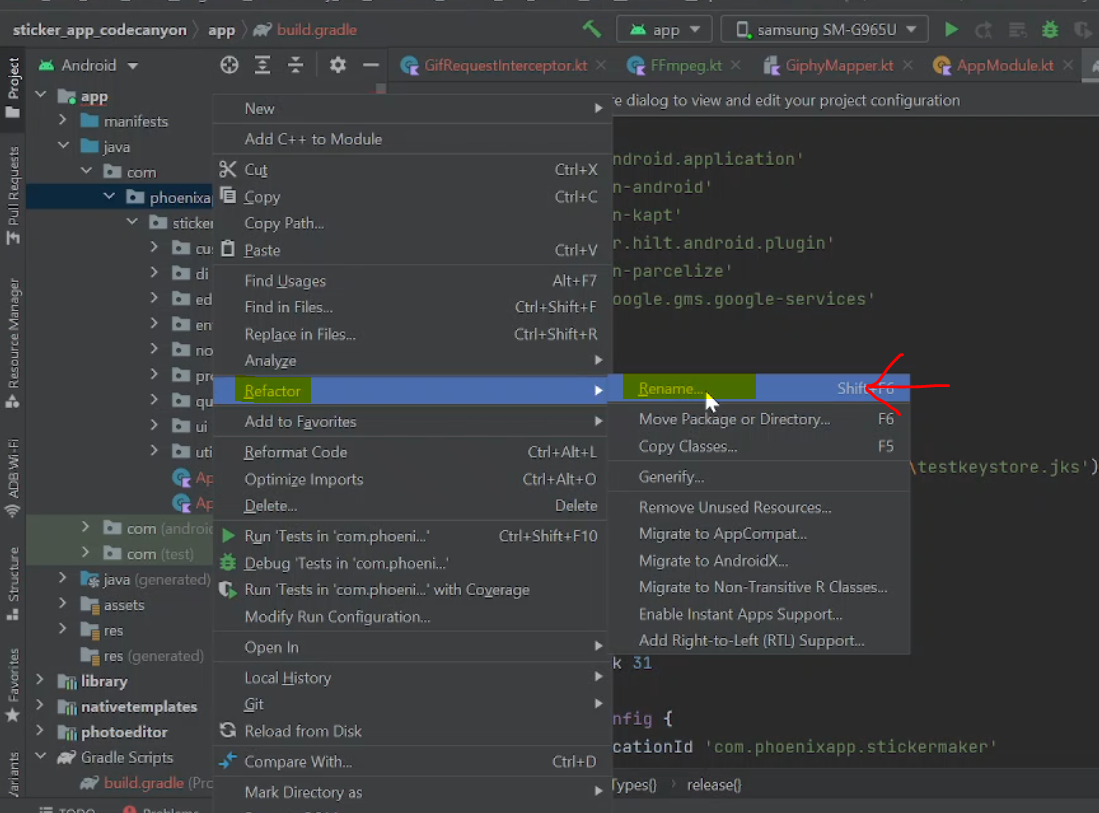Open Project panel settings gear
Image resolution: width=1099 pixels, height=813 pixels.
[x=338, y=65]
